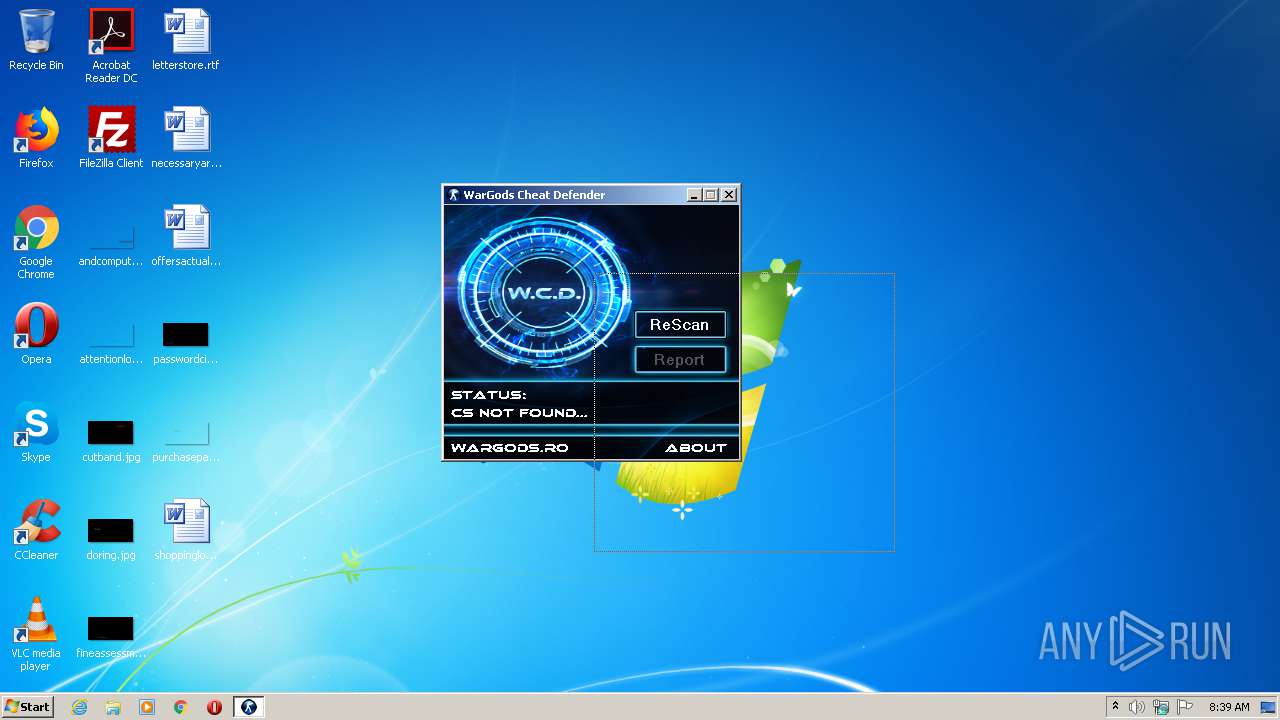This screenshot has width=1280, height=720.
Task: Select the offersactual... document
Action: [186, 236]
